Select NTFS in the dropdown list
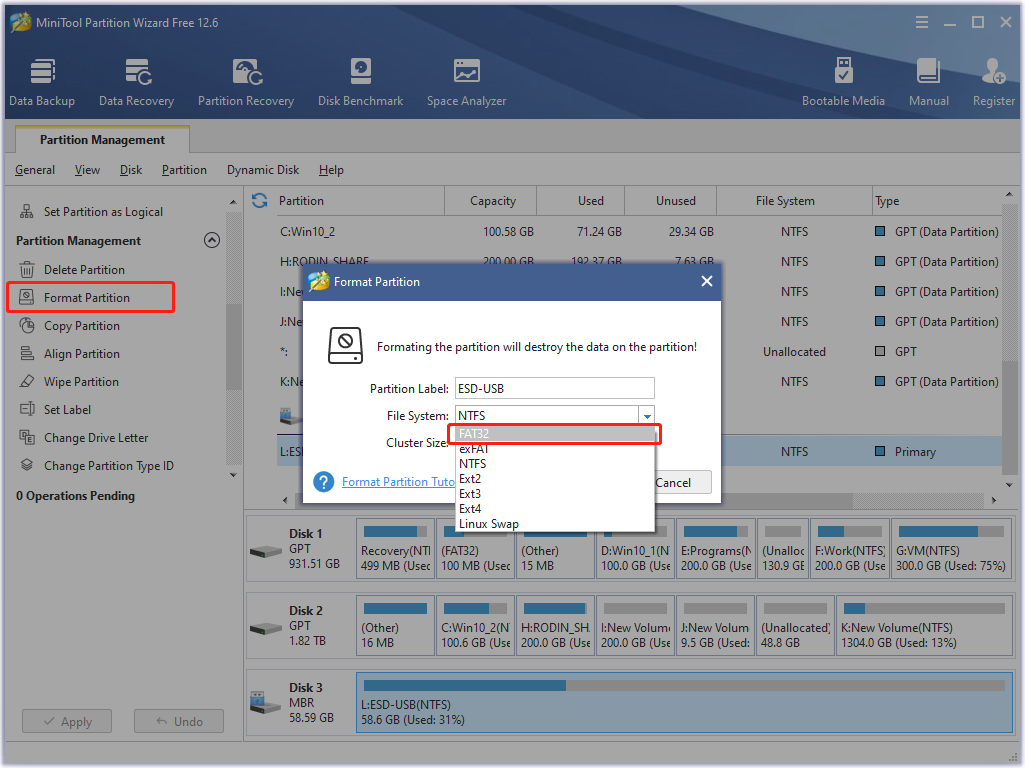The width and height of the screenshot is (1025, 768). coord(554,464)
